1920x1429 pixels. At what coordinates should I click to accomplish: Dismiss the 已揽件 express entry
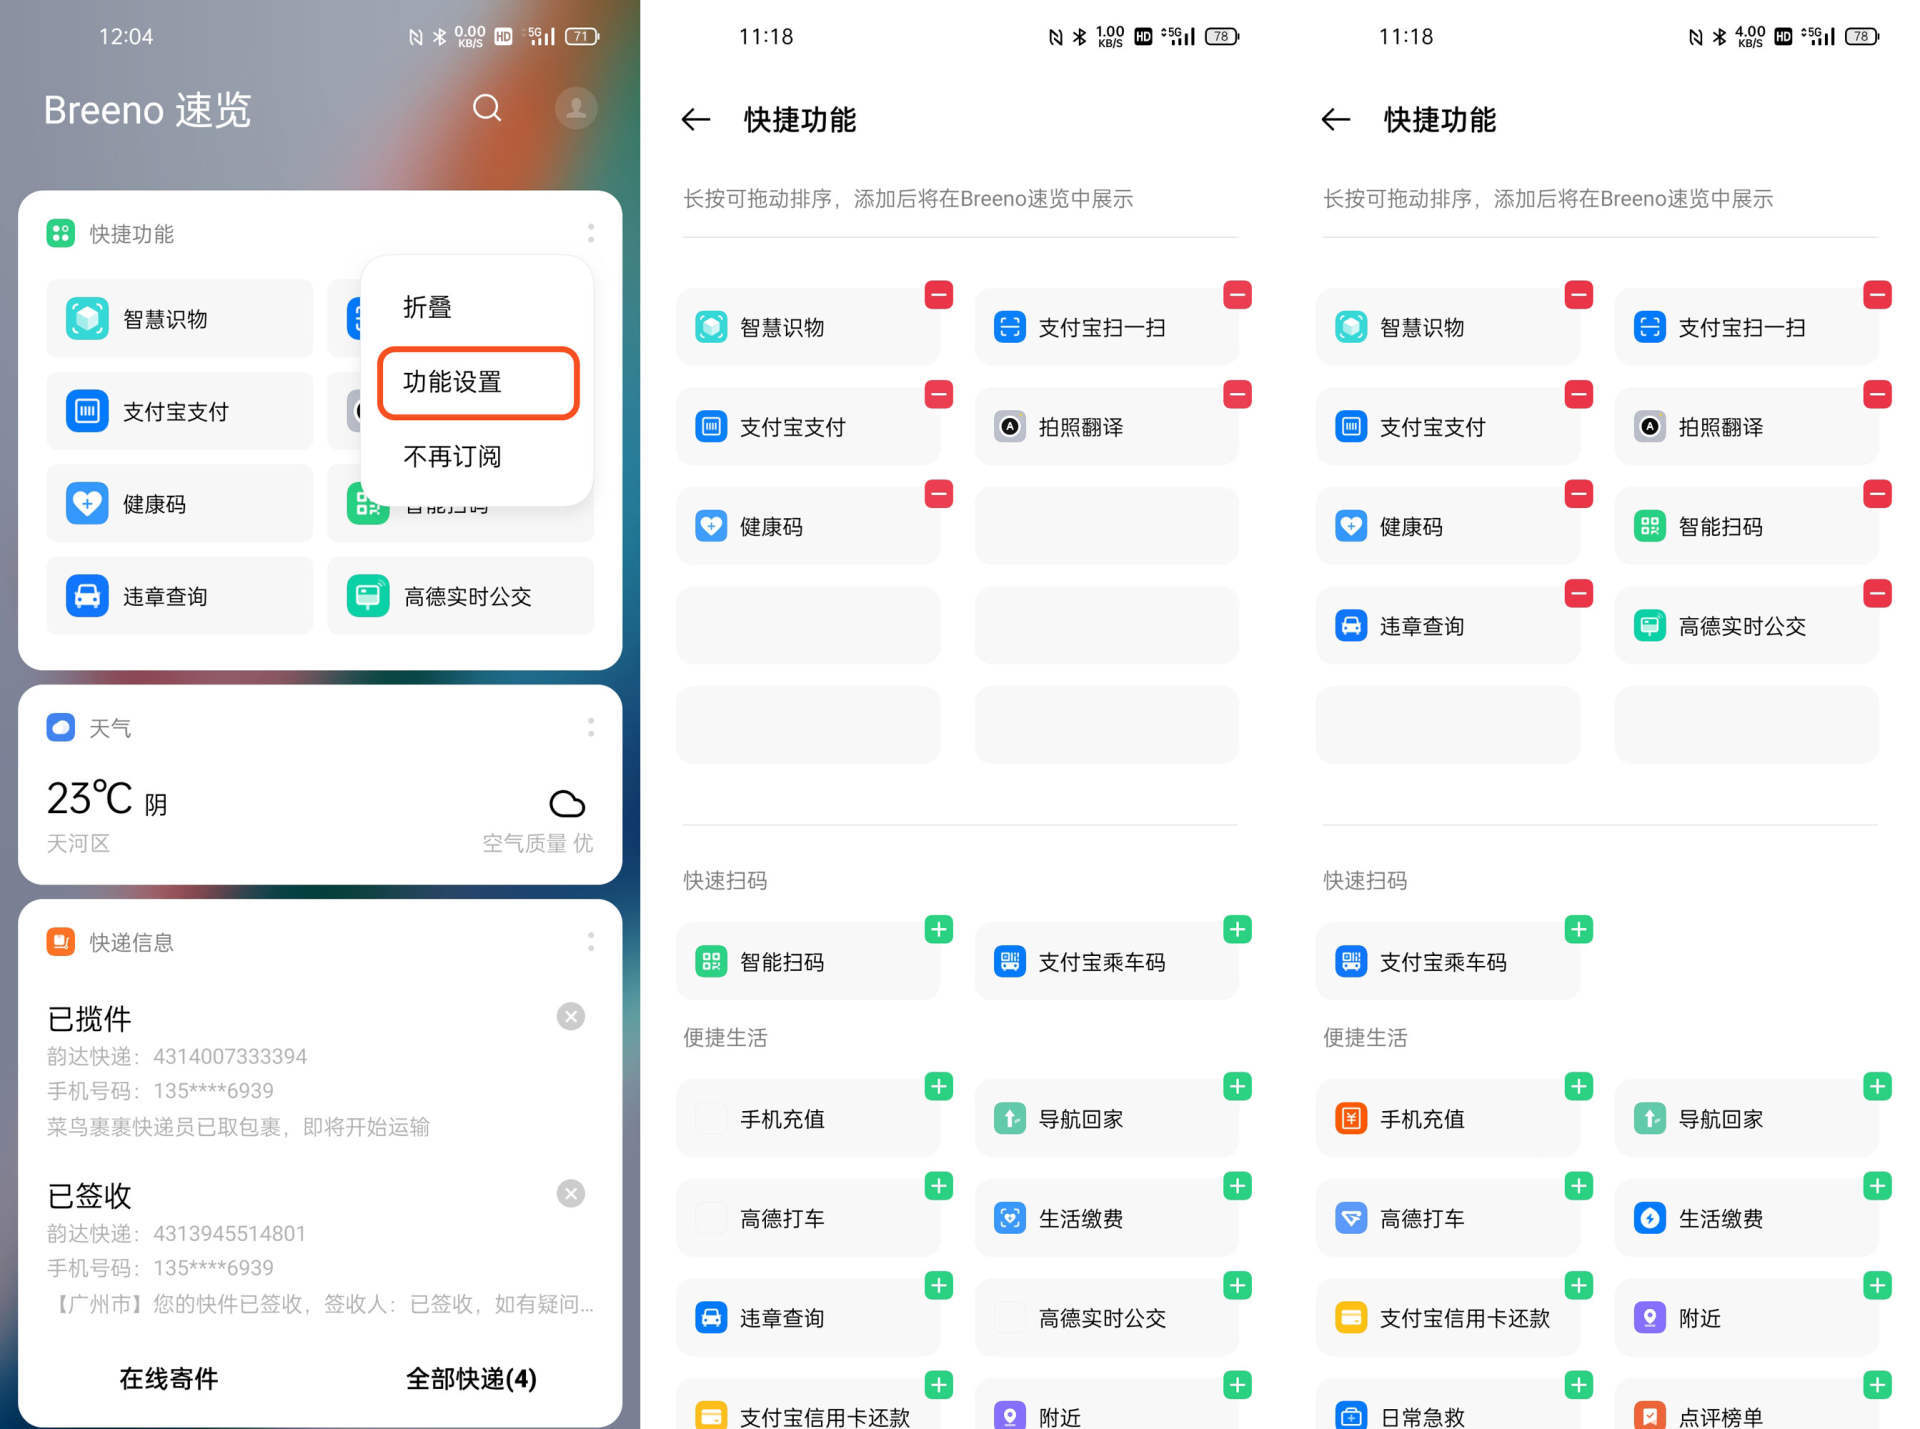pos(571,1017)
